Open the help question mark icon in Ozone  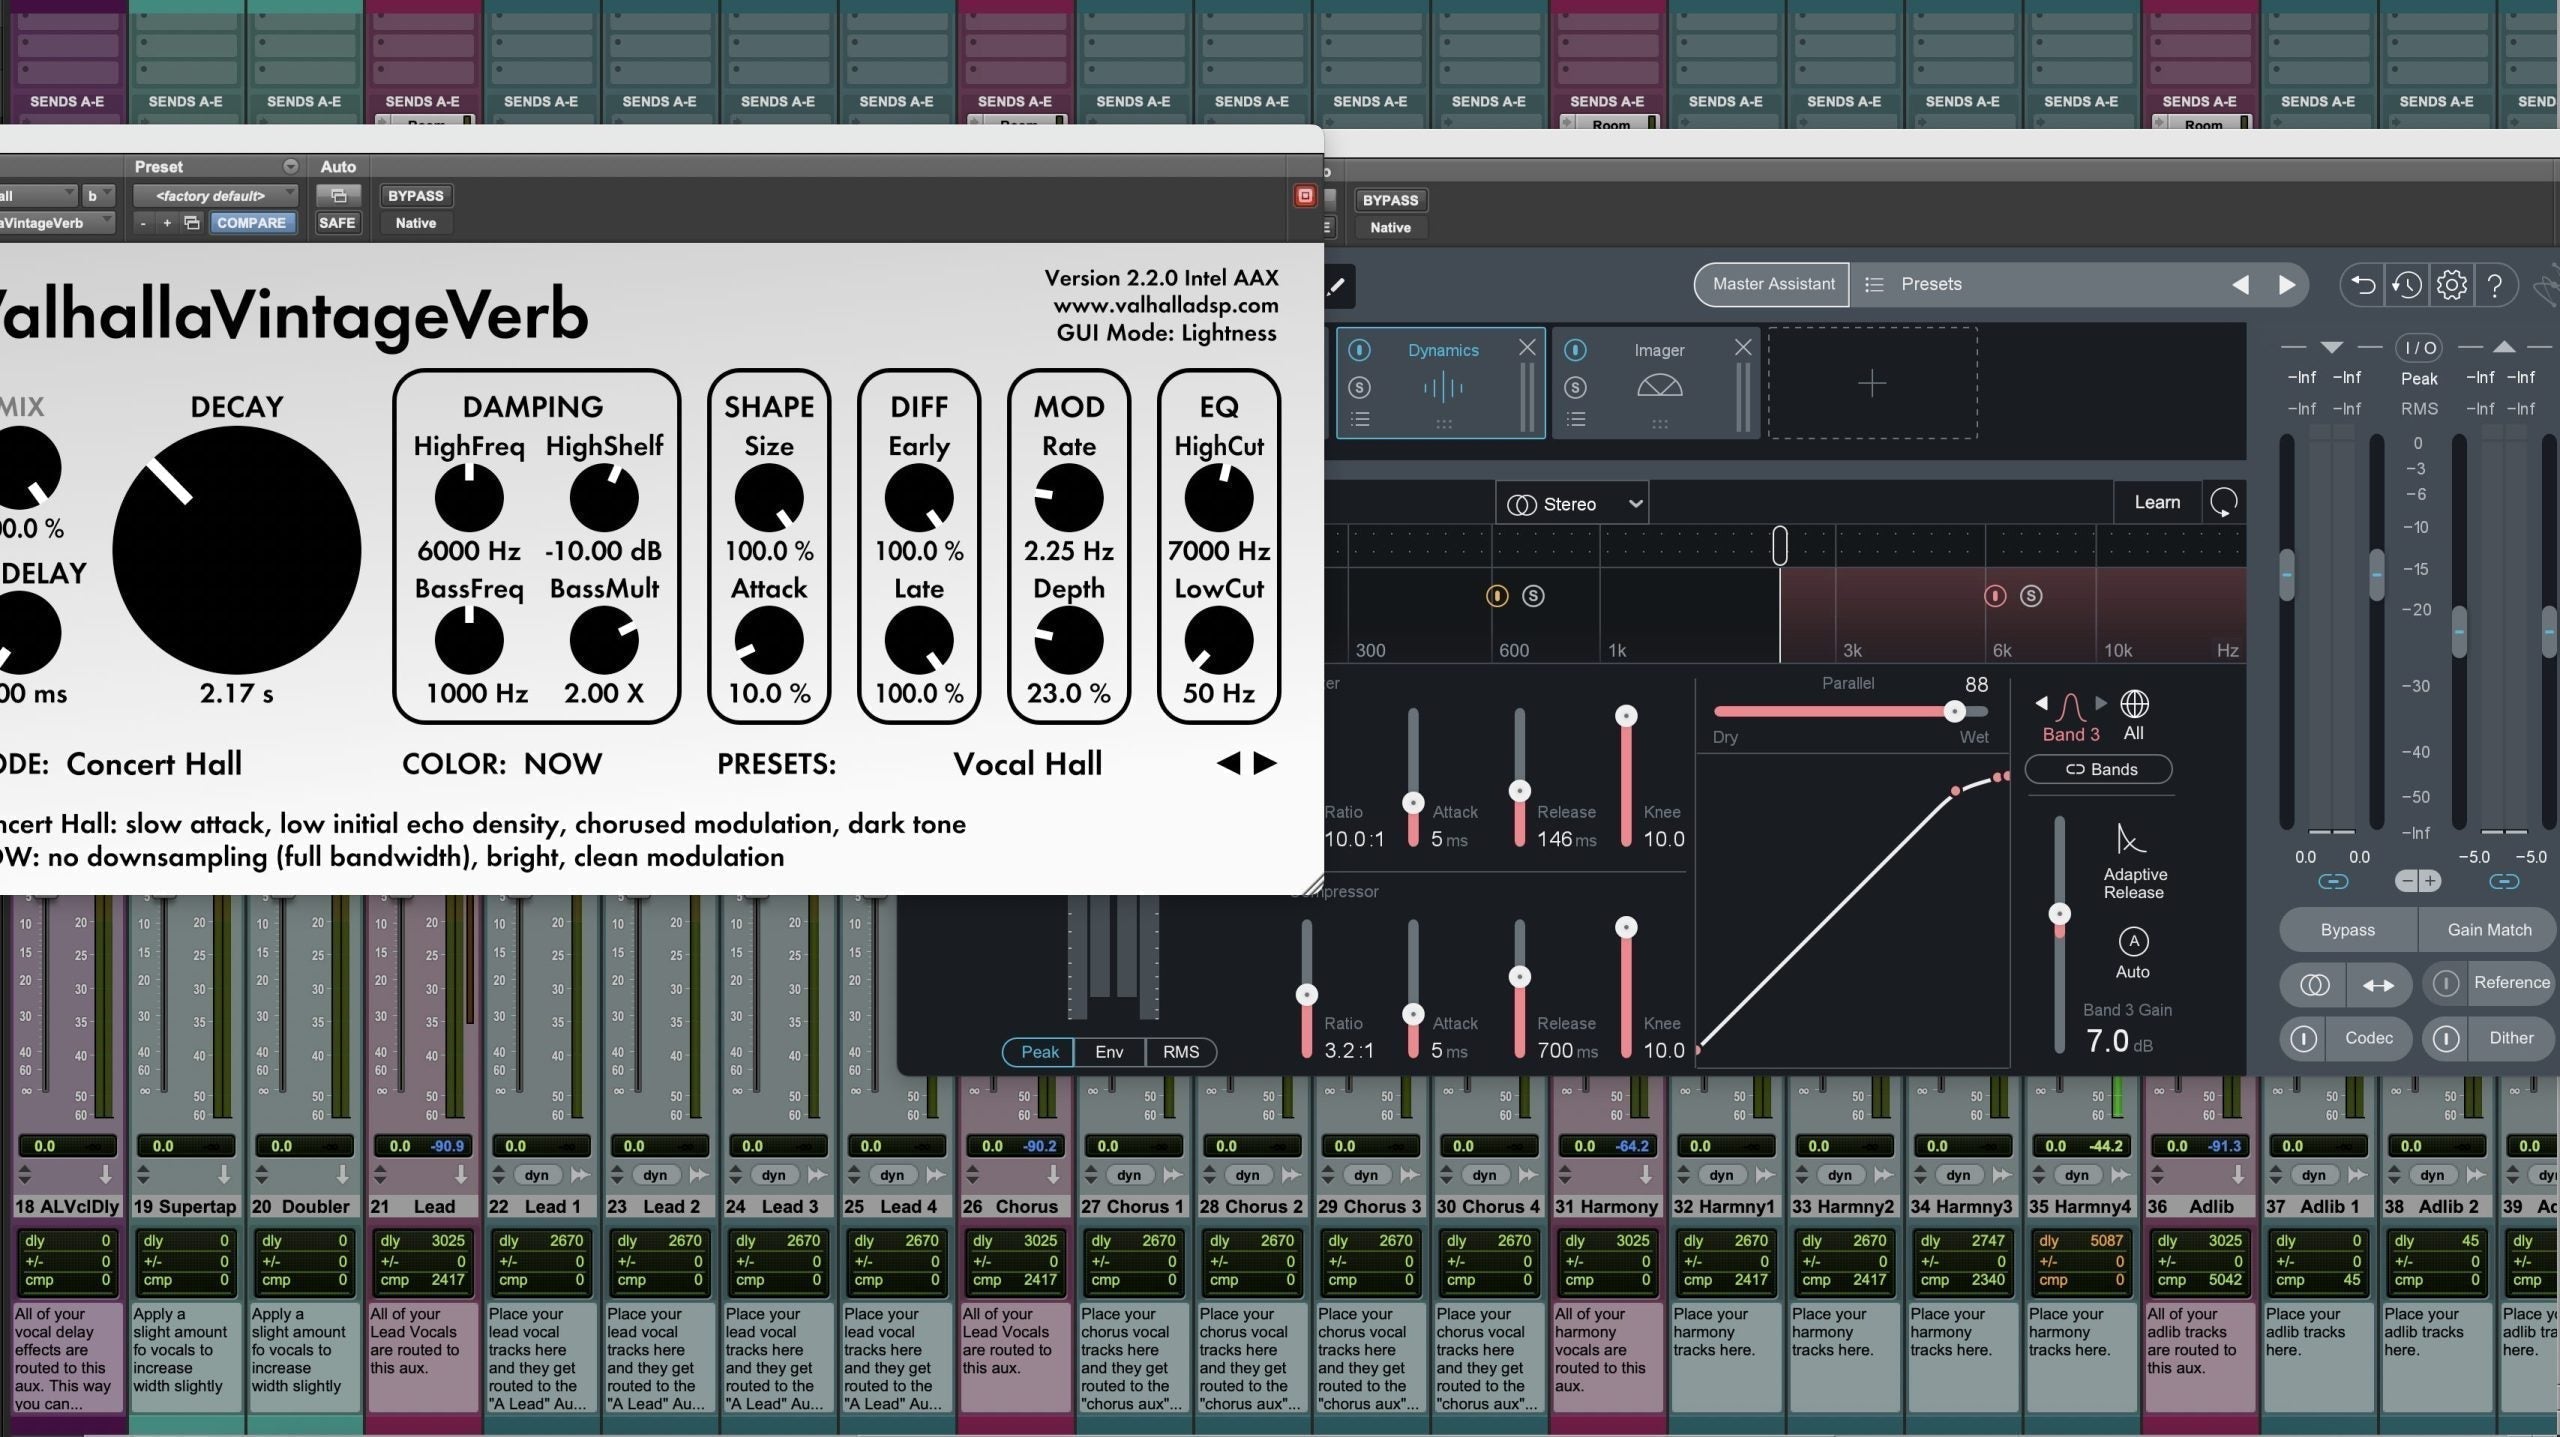(2495, 285)
